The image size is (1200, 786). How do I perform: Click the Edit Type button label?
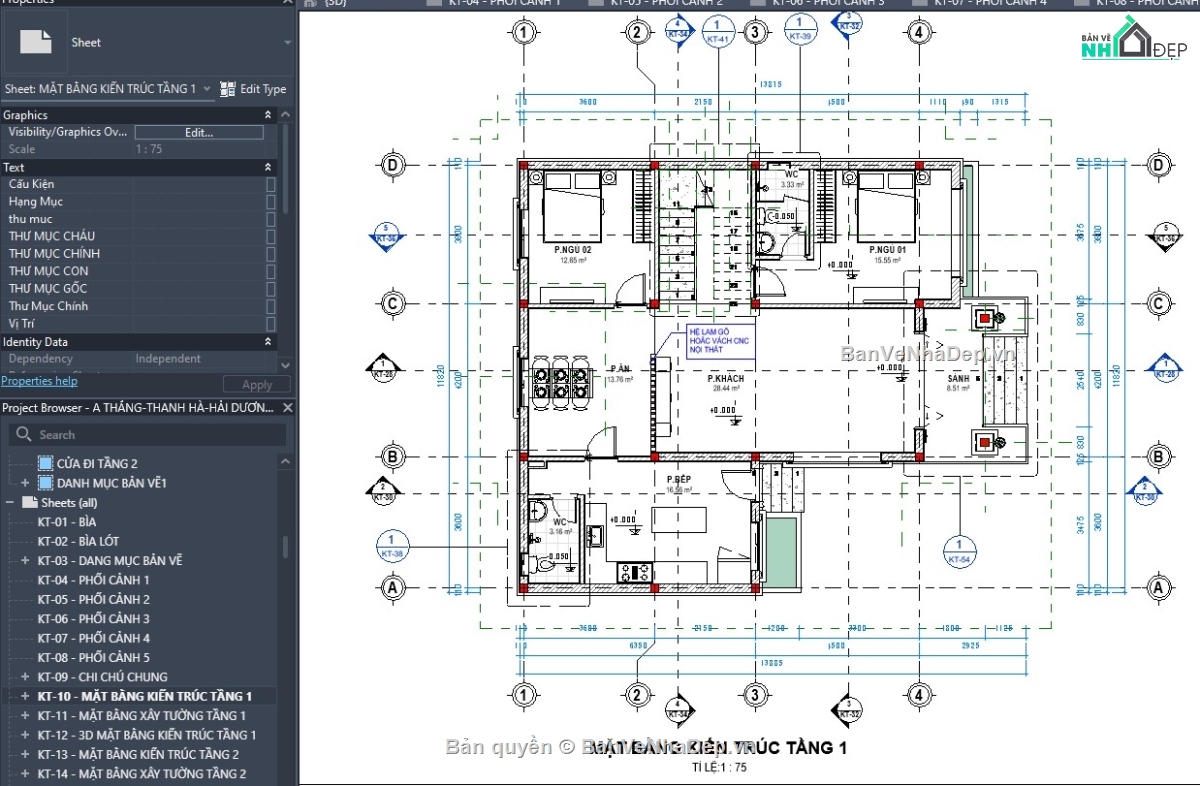(263, 89)
